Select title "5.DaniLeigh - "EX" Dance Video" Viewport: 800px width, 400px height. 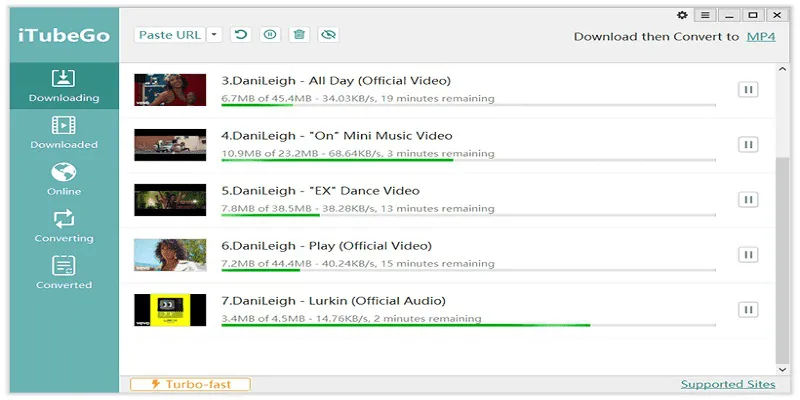click(x=320, y=191)
